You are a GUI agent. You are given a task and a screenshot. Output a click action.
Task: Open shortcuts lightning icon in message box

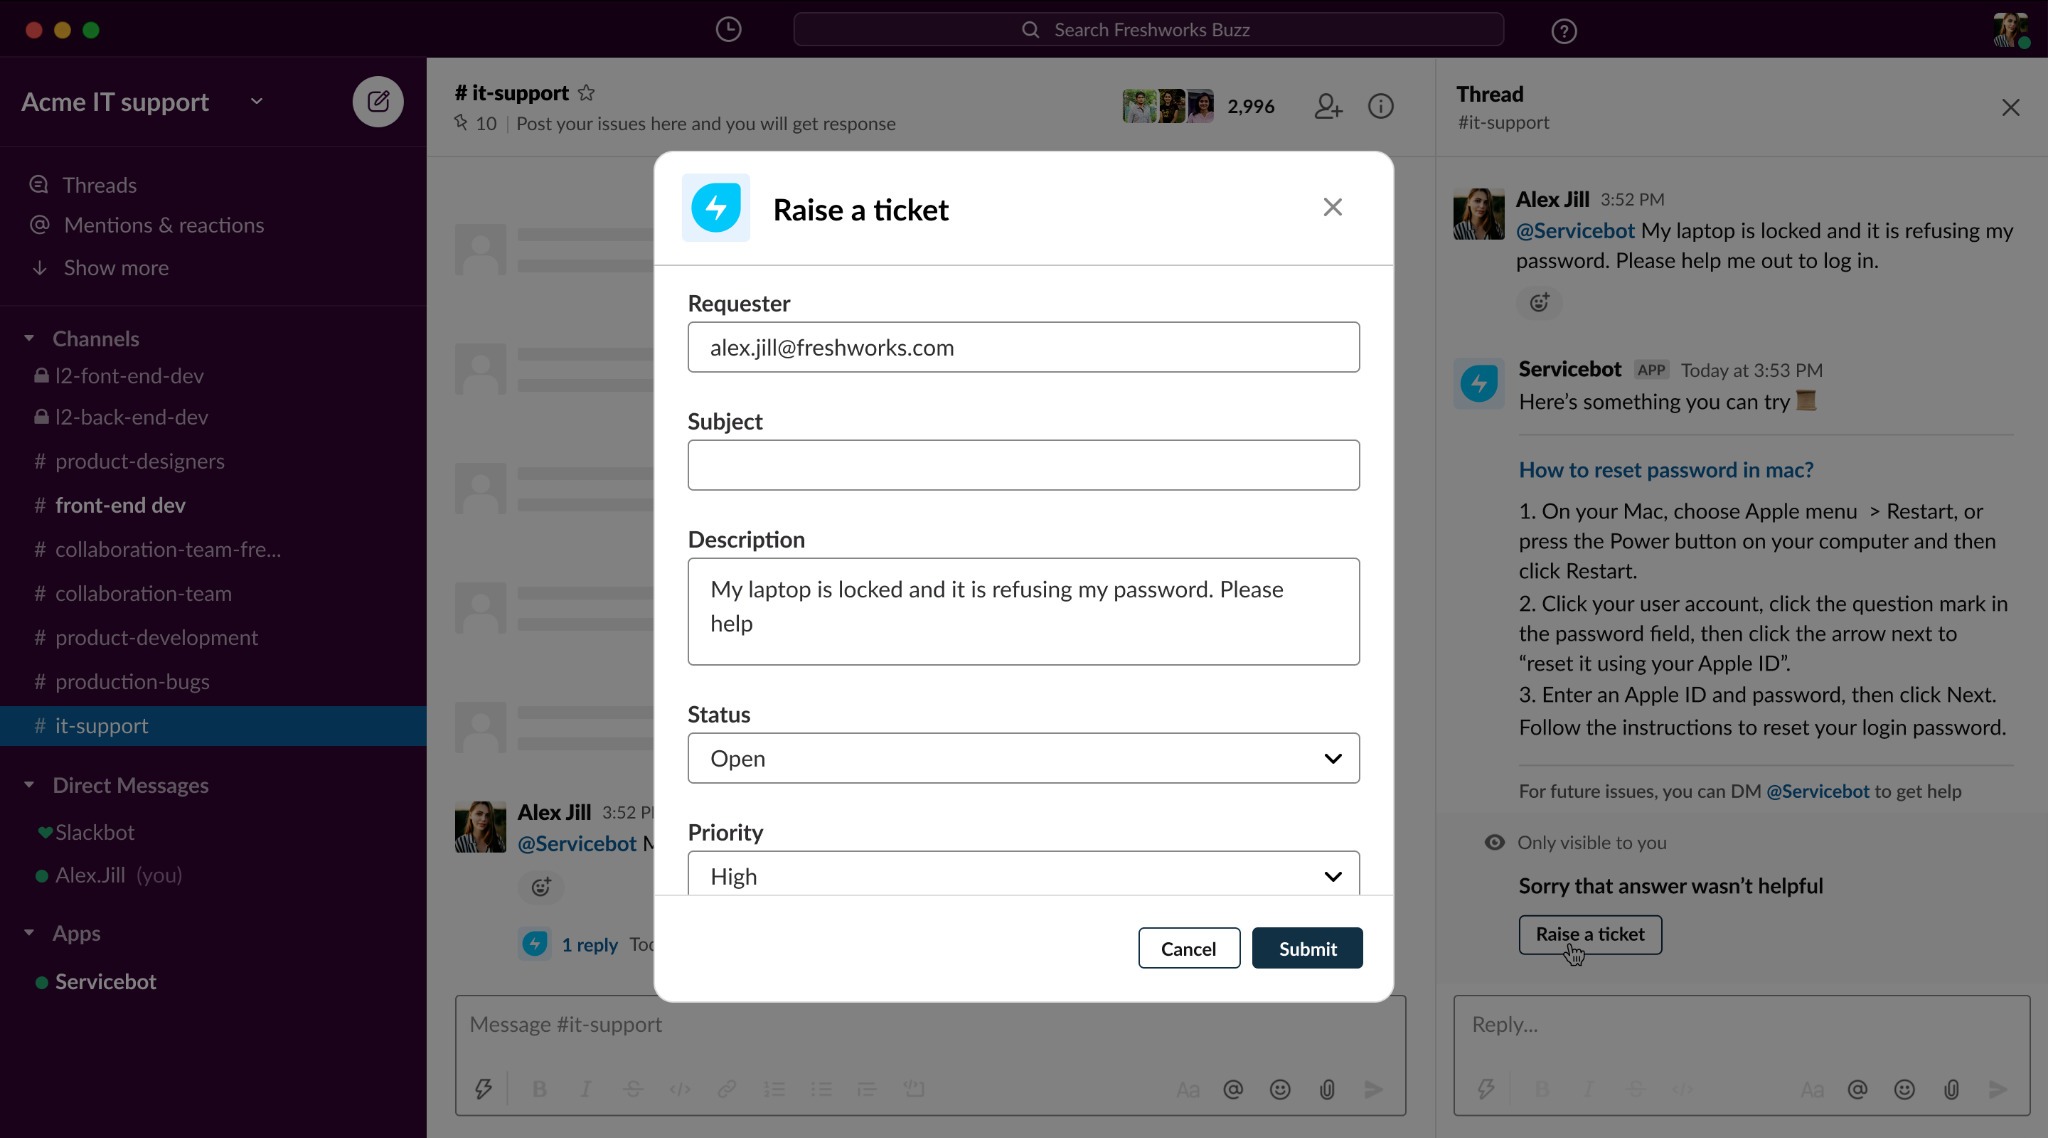pos(483,1089)
